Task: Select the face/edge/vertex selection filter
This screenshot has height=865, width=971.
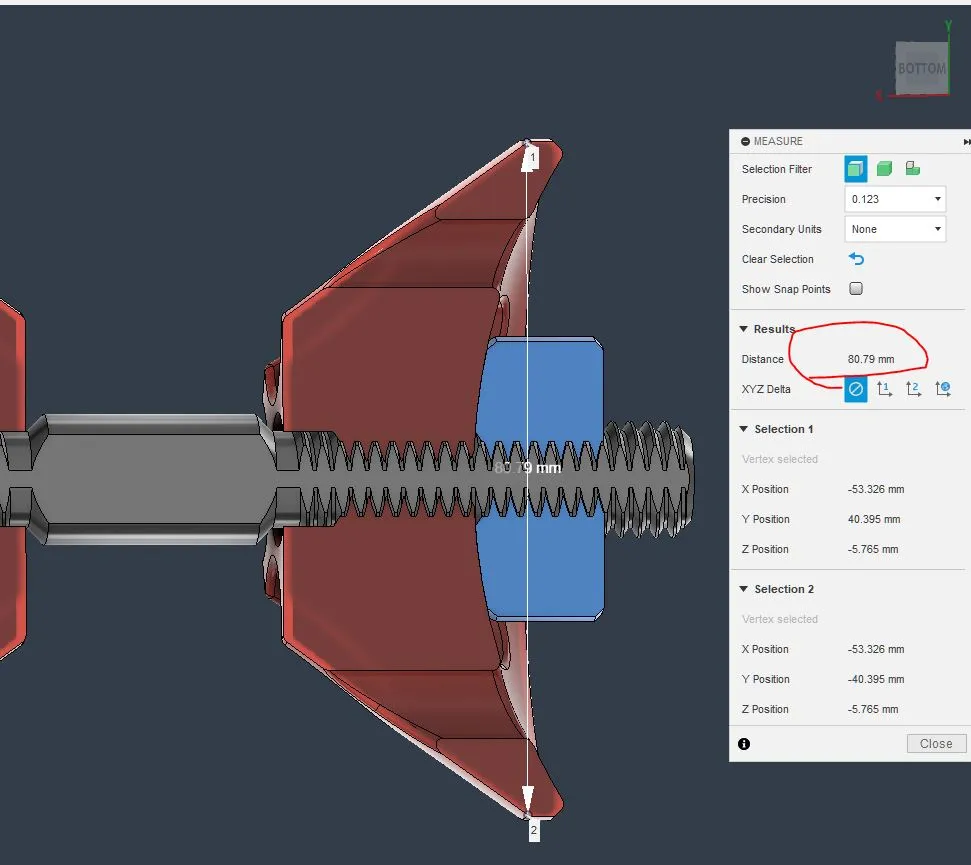Action: 855,169
